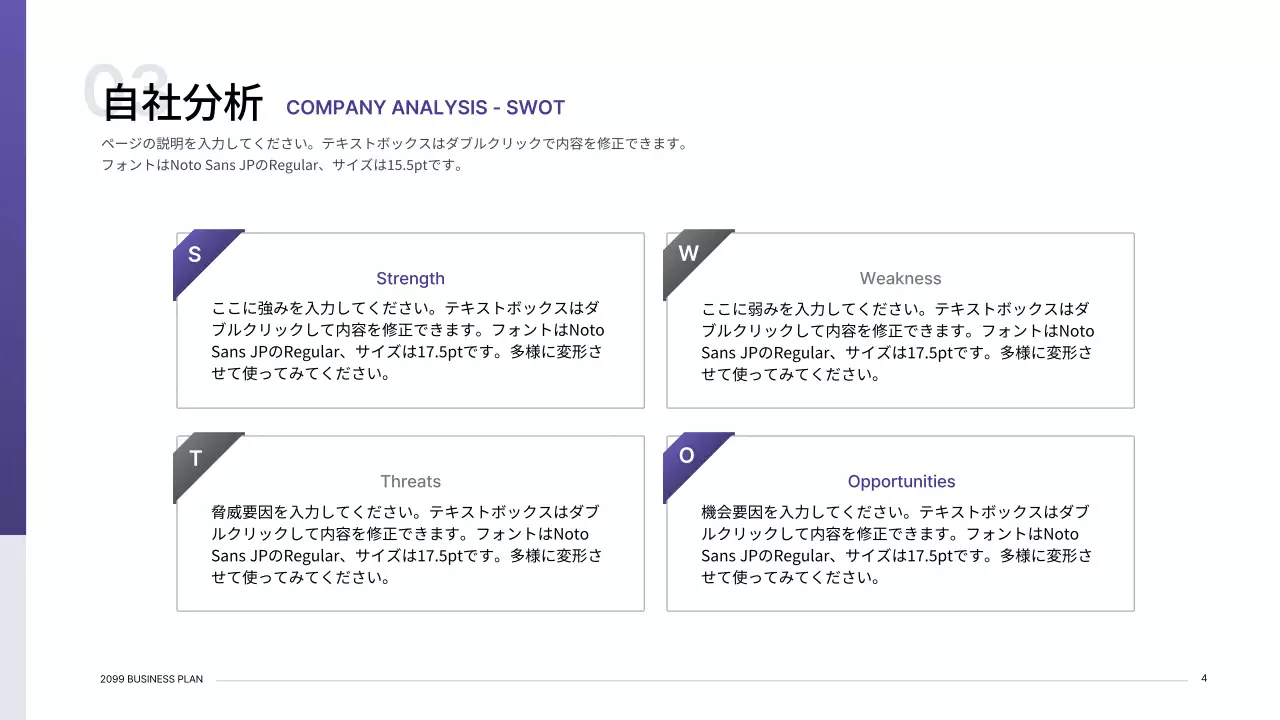1280x720 pixels.
Task: Click the 2099 BUSINESS PLAN footer text
Action: pos(151,678)
